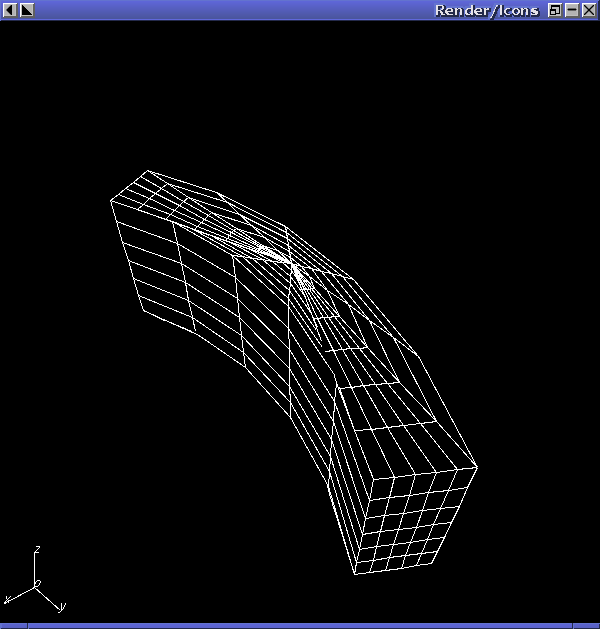
Task: Minimize the Render/Icons window
Action: (572, 10)
